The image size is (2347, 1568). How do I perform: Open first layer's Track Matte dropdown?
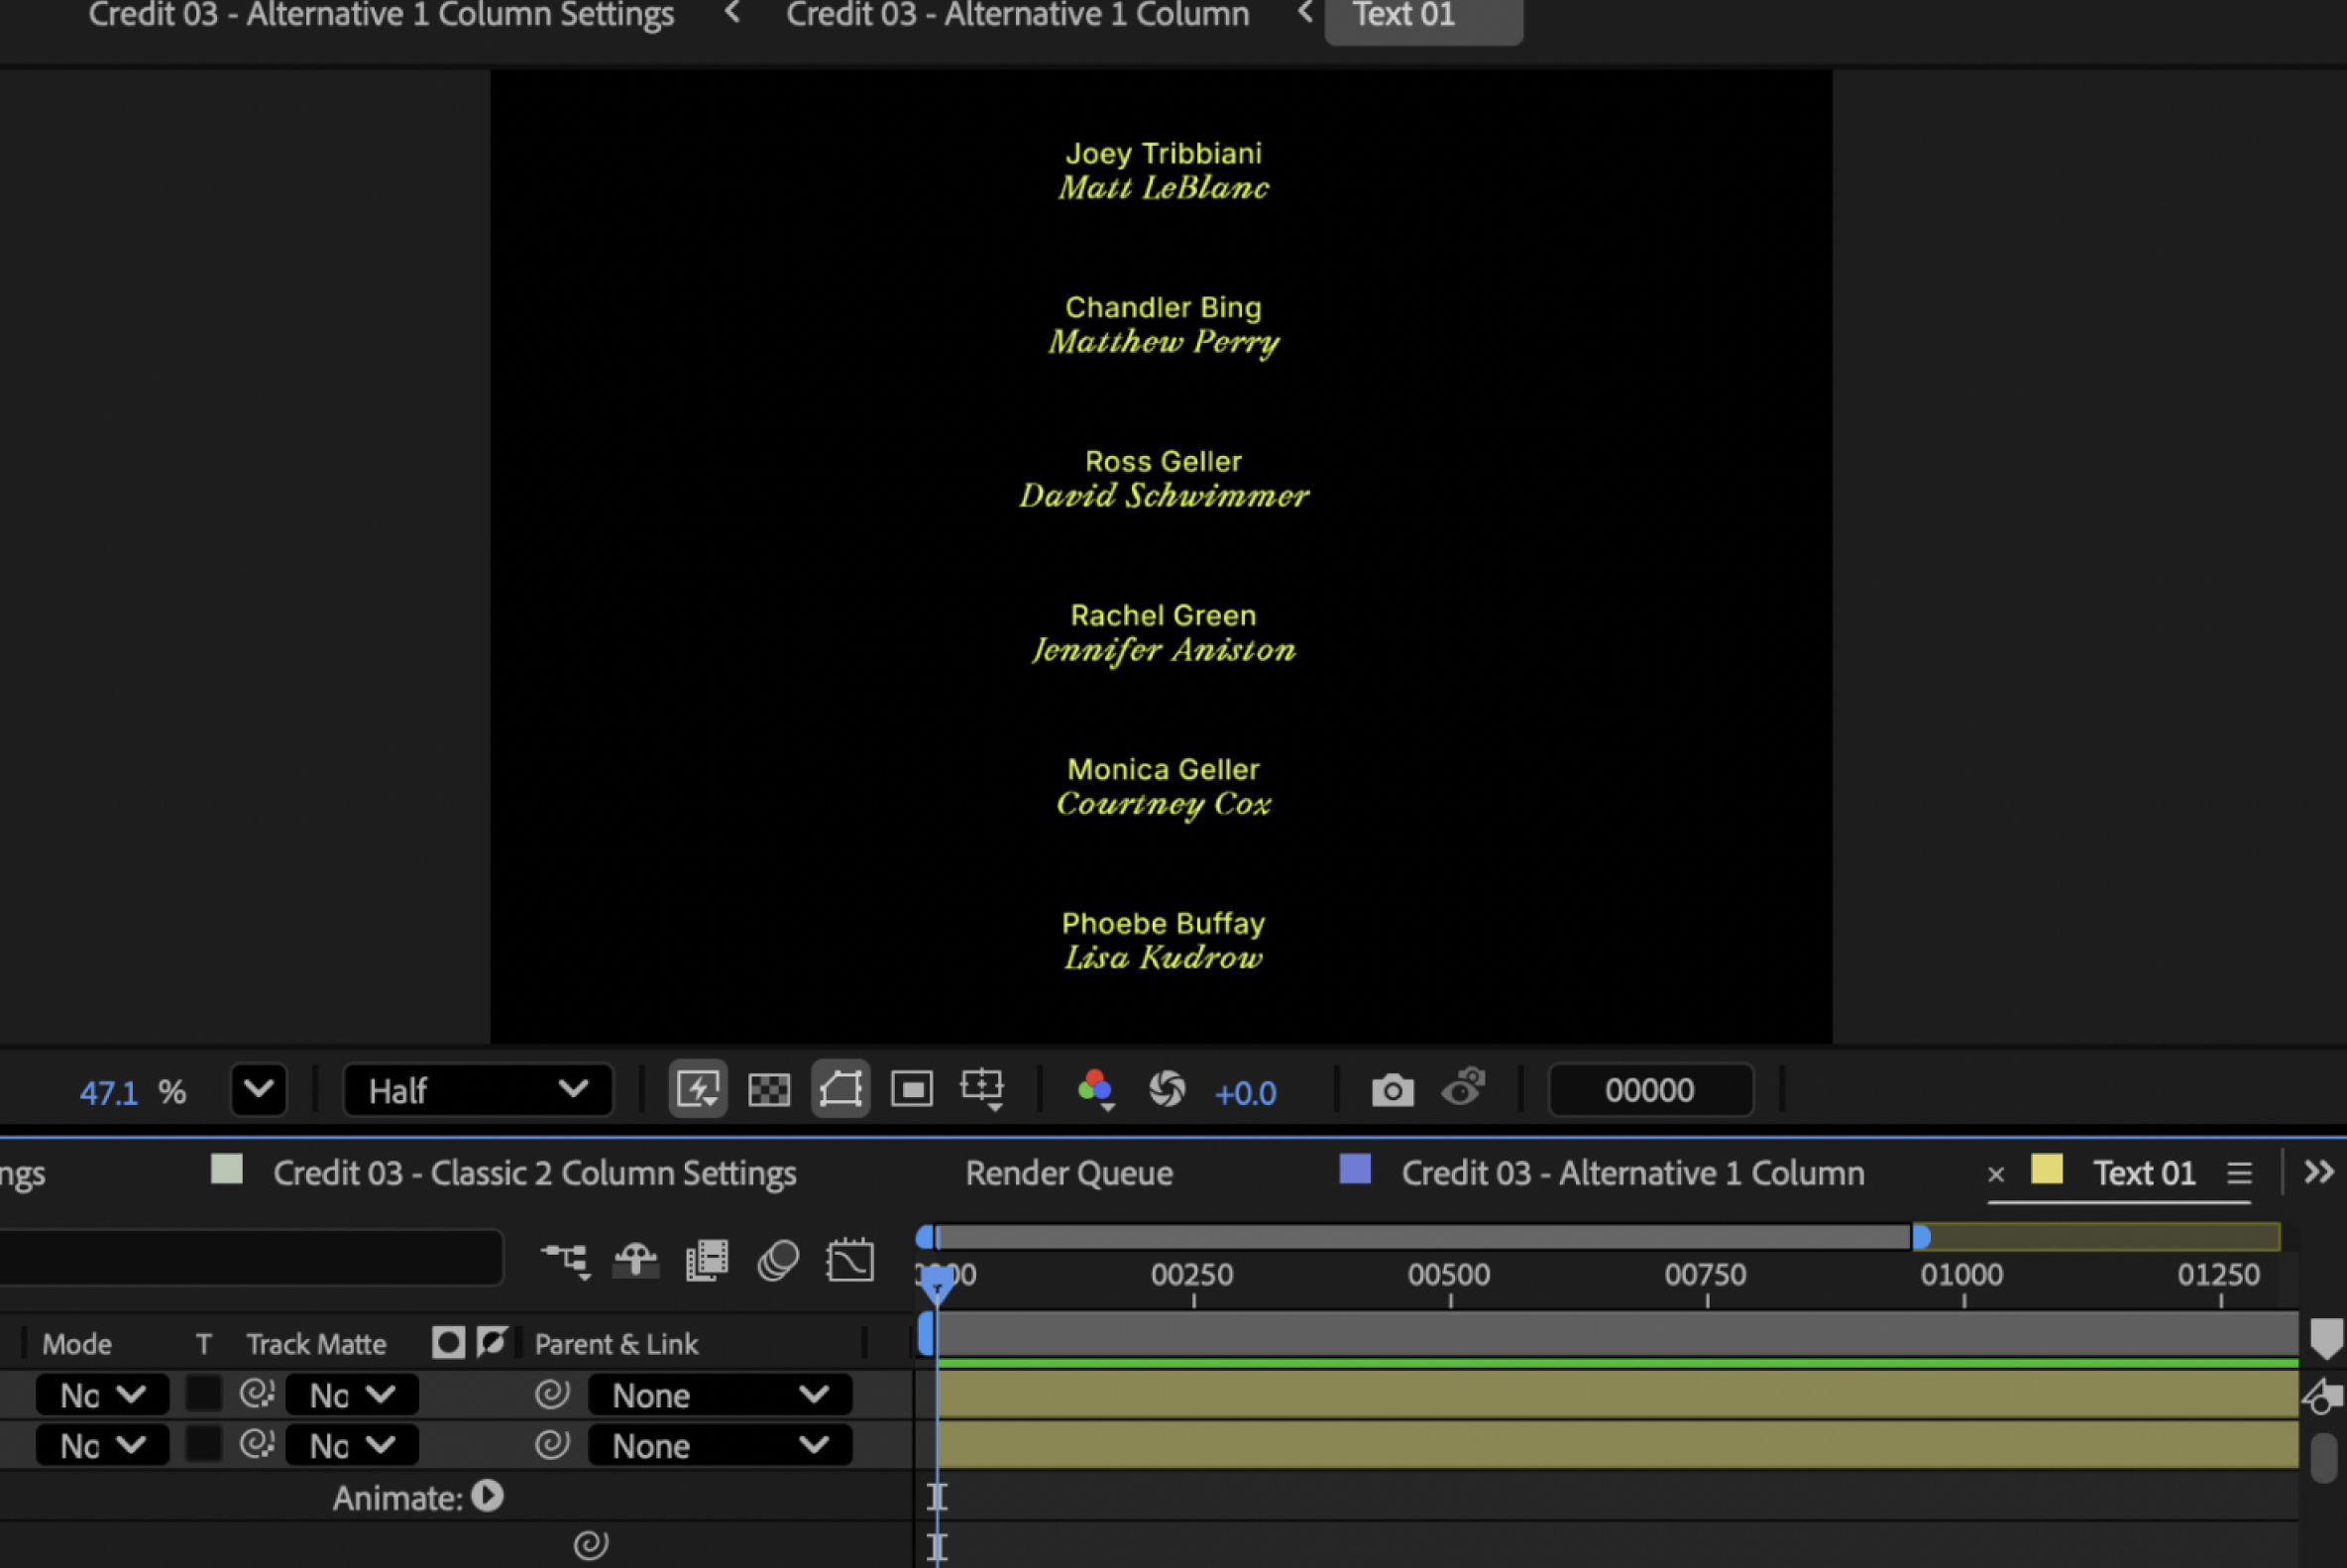pos(352,1395)
